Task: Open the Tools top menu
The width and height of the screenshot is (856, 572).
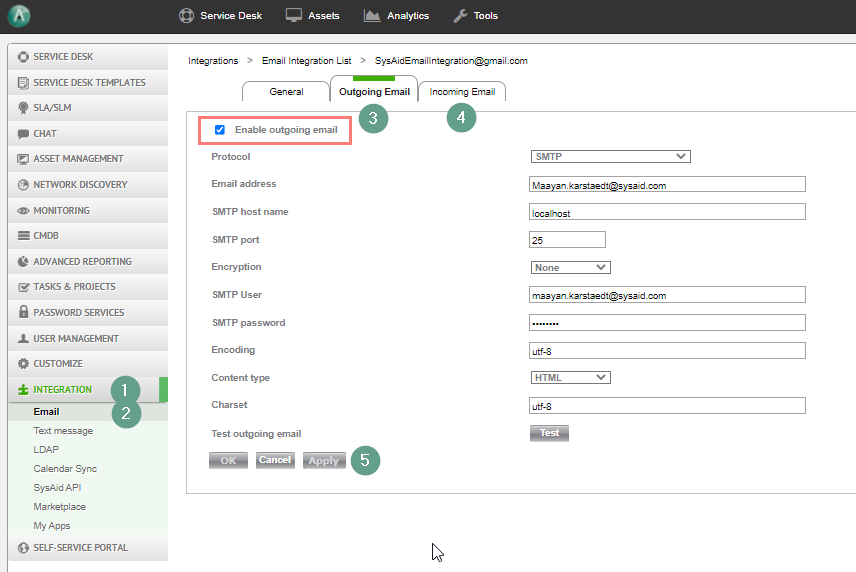Action: pos(475,16)
